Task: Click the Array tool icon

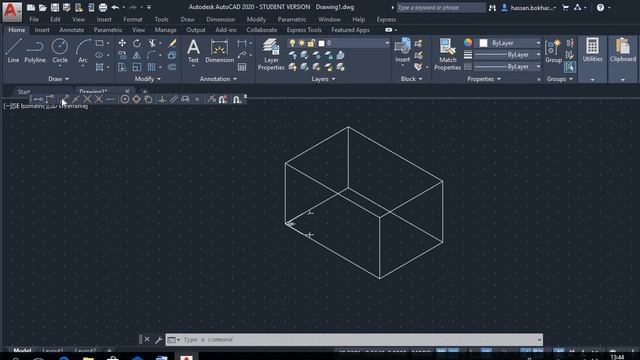Action: pyautogui.click(x=152, y=67)
